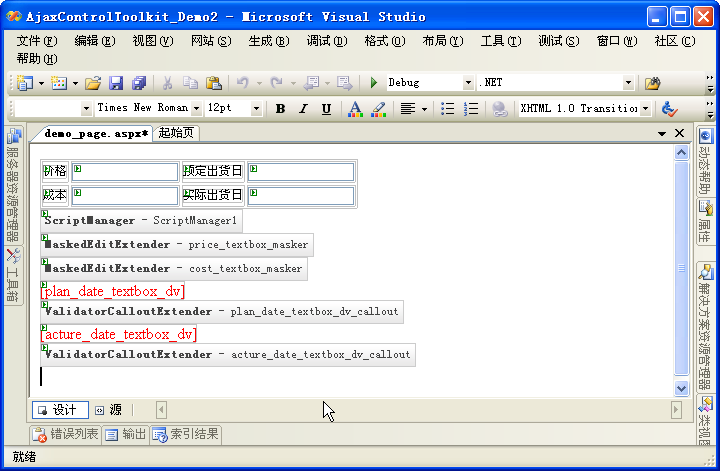
Task: Open the 错误列表 panel tab
Action: (66, 434)
